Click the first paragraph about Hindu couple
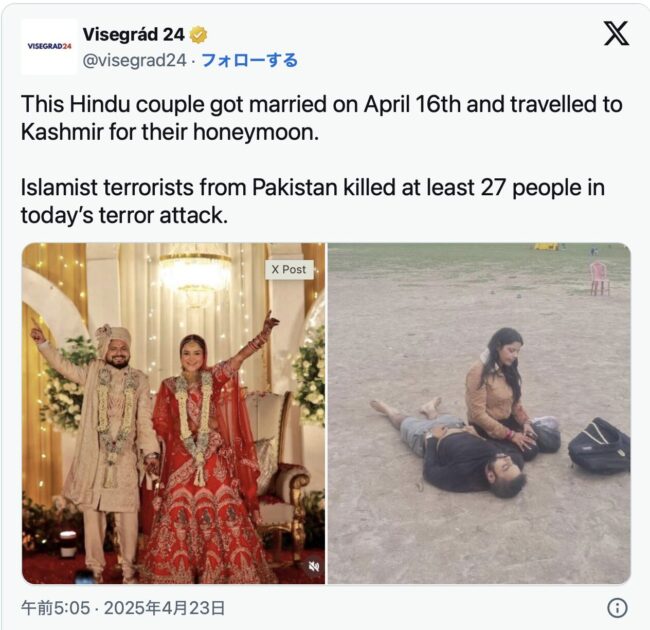The height and width of the screenshot is (630, 650). [x=322, y=118]
